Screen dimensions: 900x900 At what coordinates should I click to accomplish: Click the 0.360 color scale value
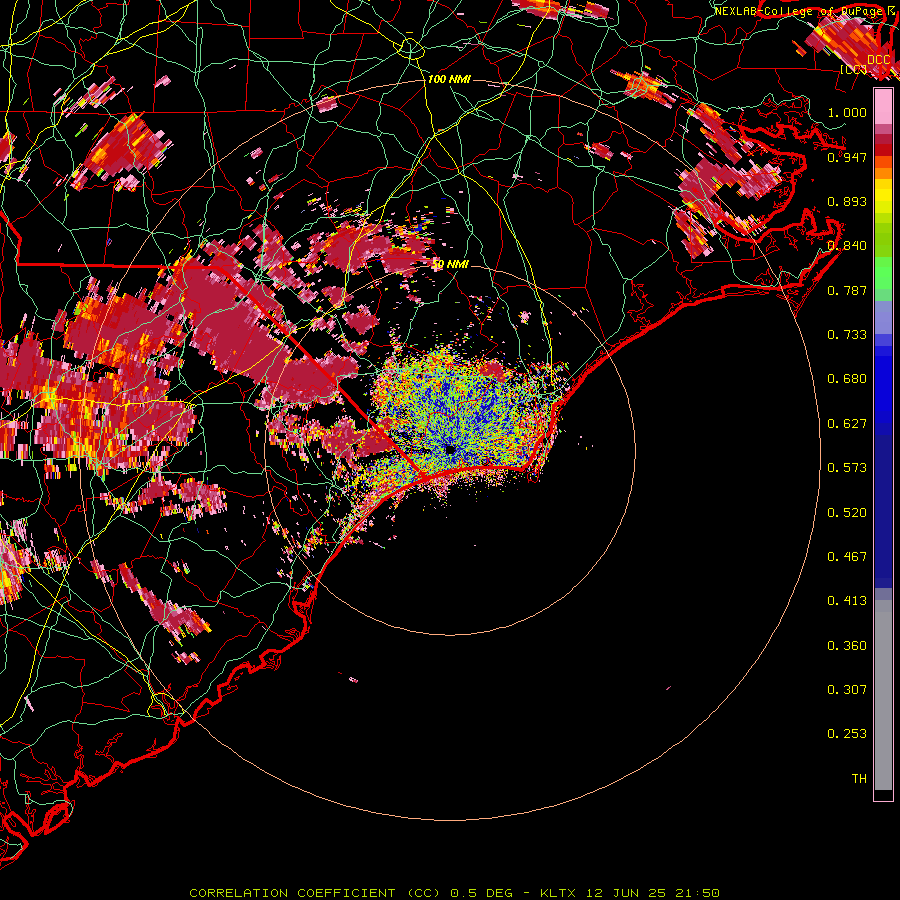pyautogui.click(x=847, y=646)
